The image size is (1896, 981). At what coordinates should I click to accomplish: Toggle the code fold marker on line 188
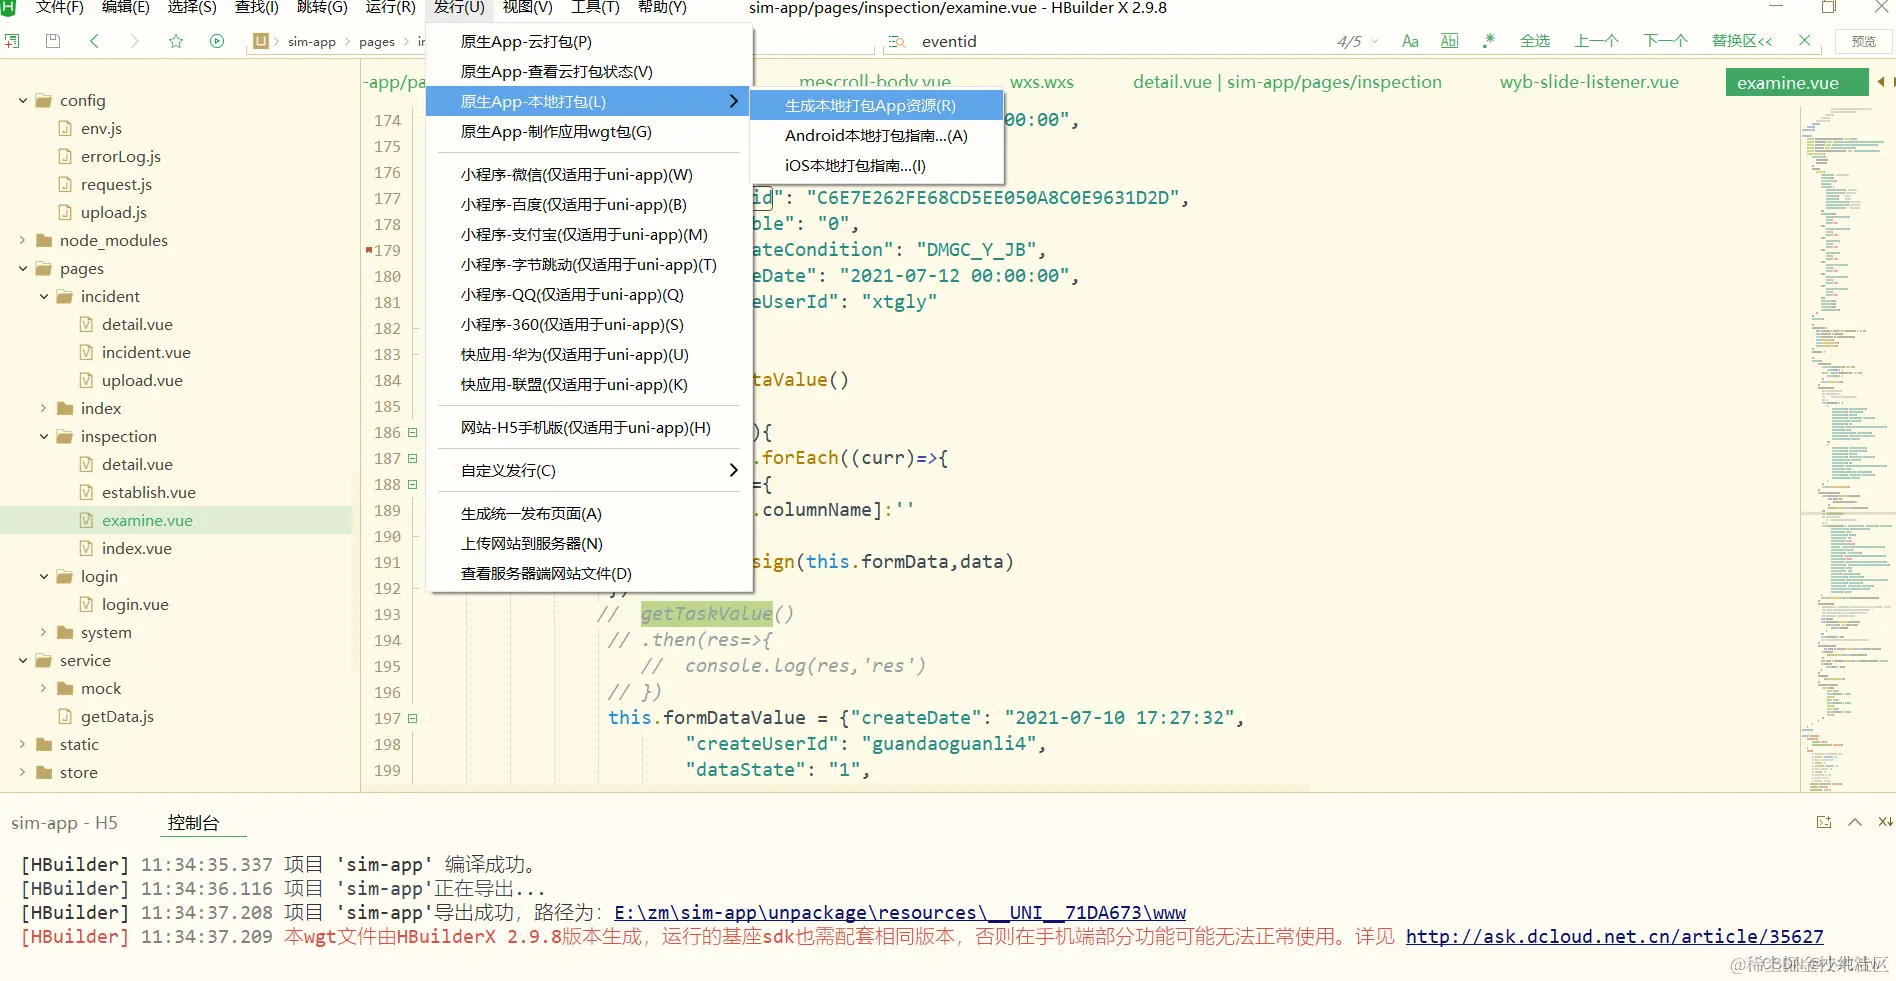tap(412, 484)
